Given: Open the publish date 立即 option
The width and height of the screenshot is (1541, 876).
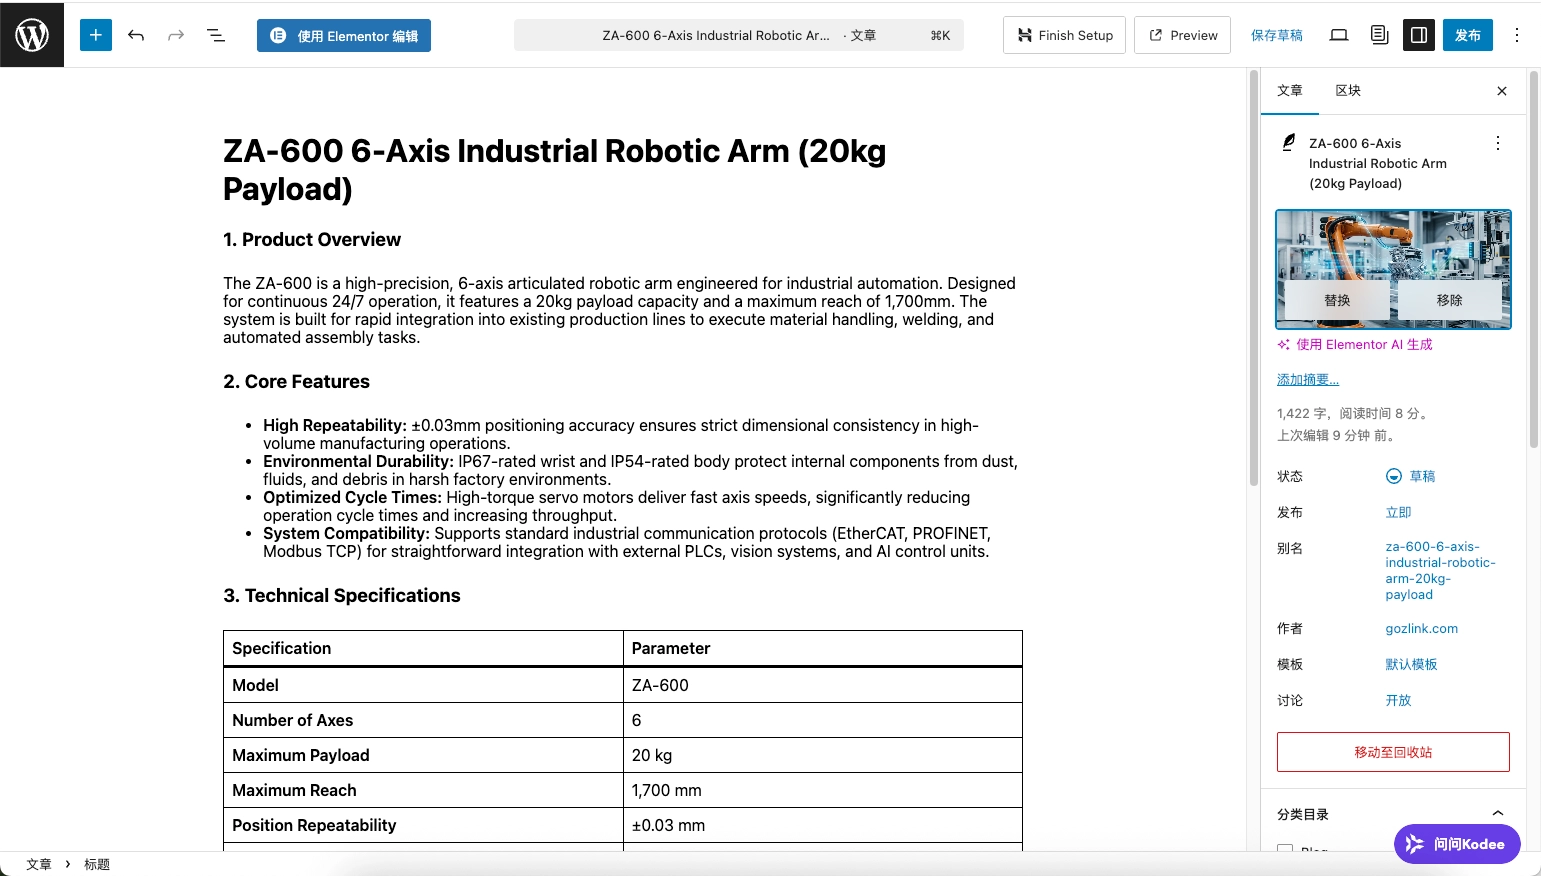Looking at the screenshot, I should point(1398,512).
